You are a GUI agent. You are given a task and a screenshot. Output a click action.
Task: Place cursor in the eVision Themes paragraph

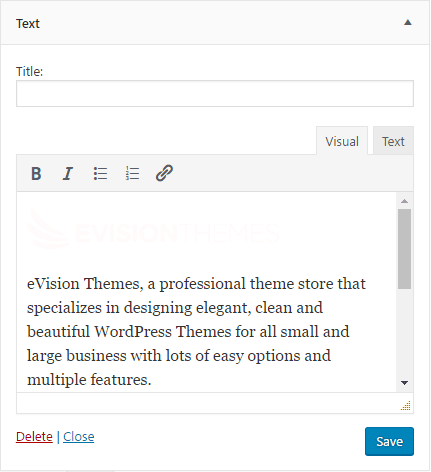pyautogui.click(x=196, y=331)
